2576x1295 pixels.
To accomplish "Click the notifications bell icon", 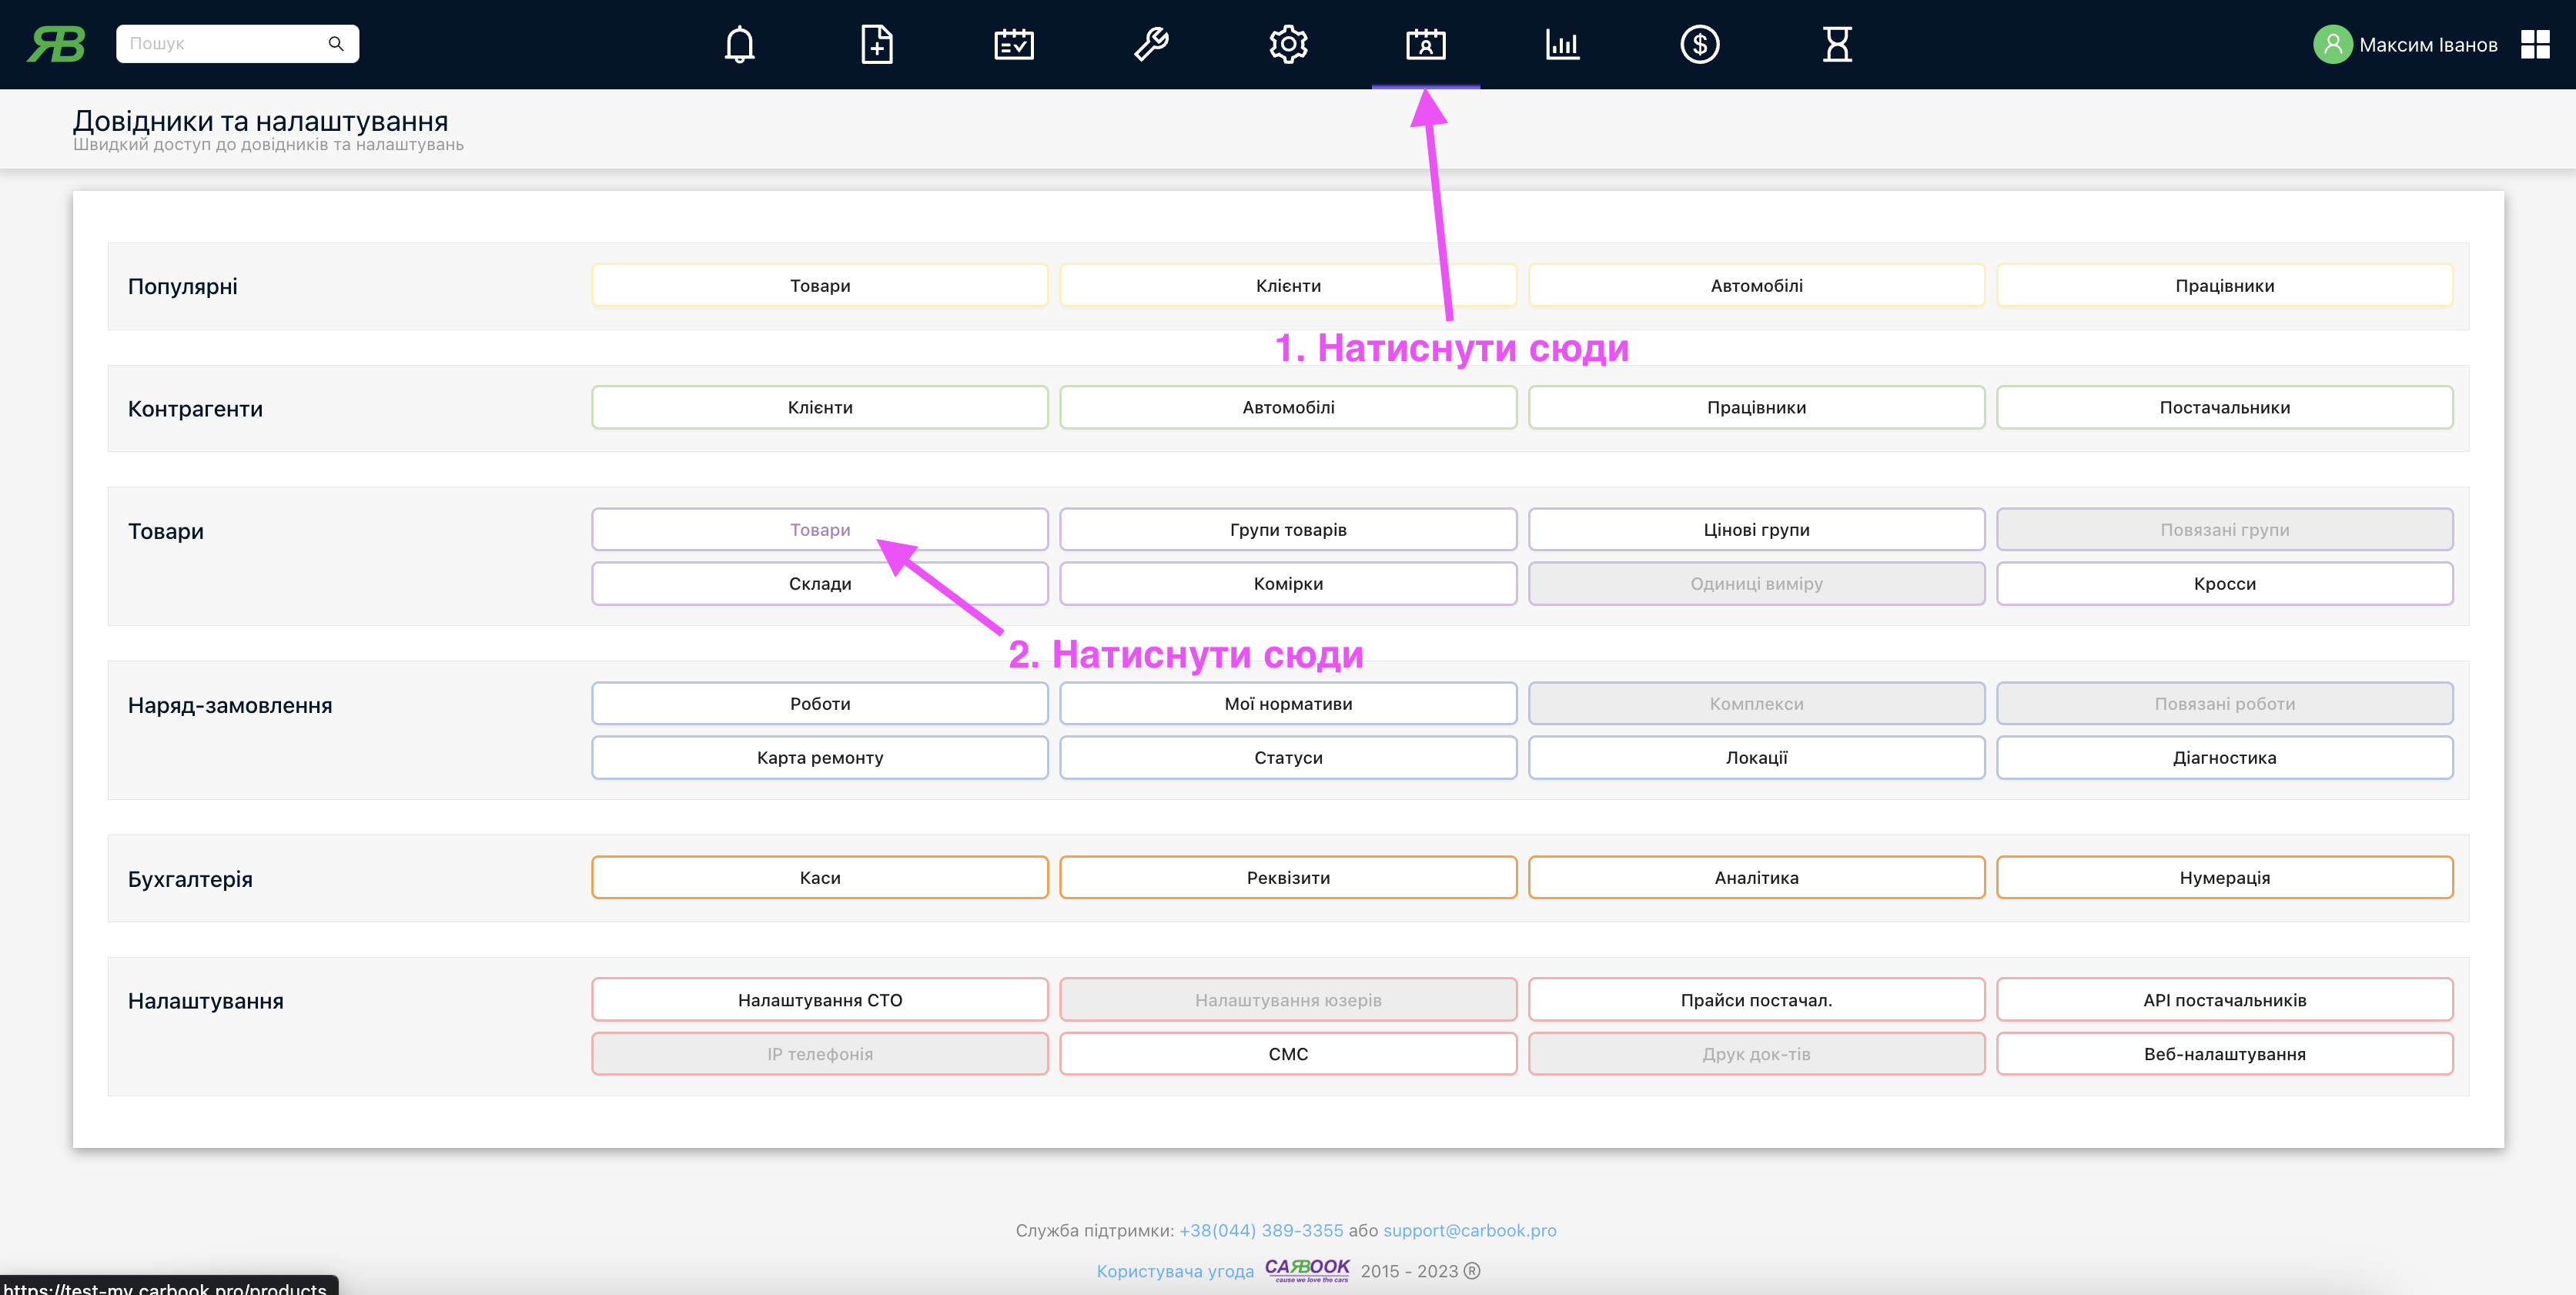I will click(739, 44).
